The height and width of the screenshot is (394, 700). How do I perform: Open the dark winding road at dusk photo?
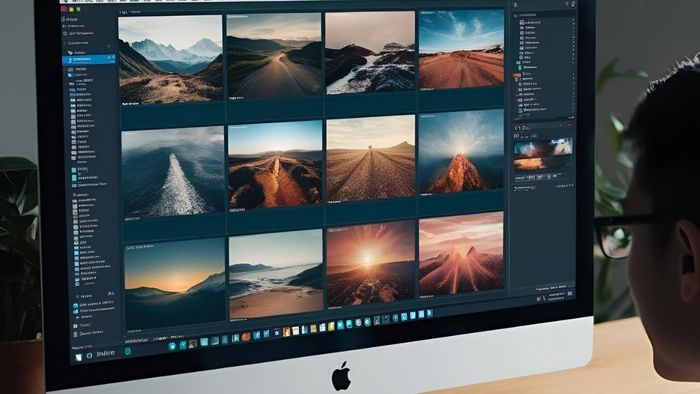[274, 56]
